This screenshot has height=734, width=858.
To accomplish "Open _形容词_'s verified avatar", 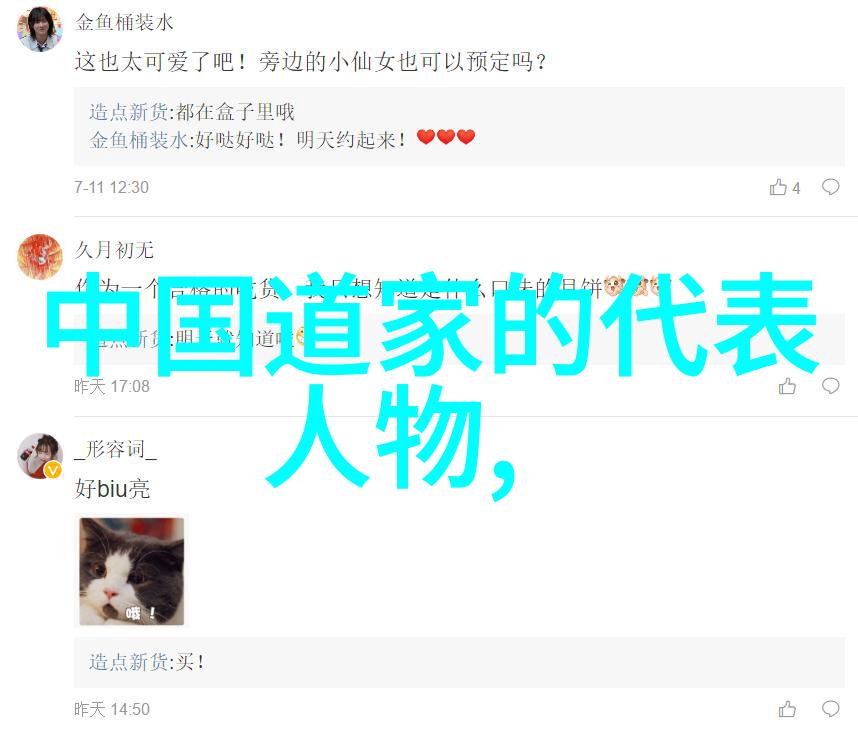I will point(39,456).
